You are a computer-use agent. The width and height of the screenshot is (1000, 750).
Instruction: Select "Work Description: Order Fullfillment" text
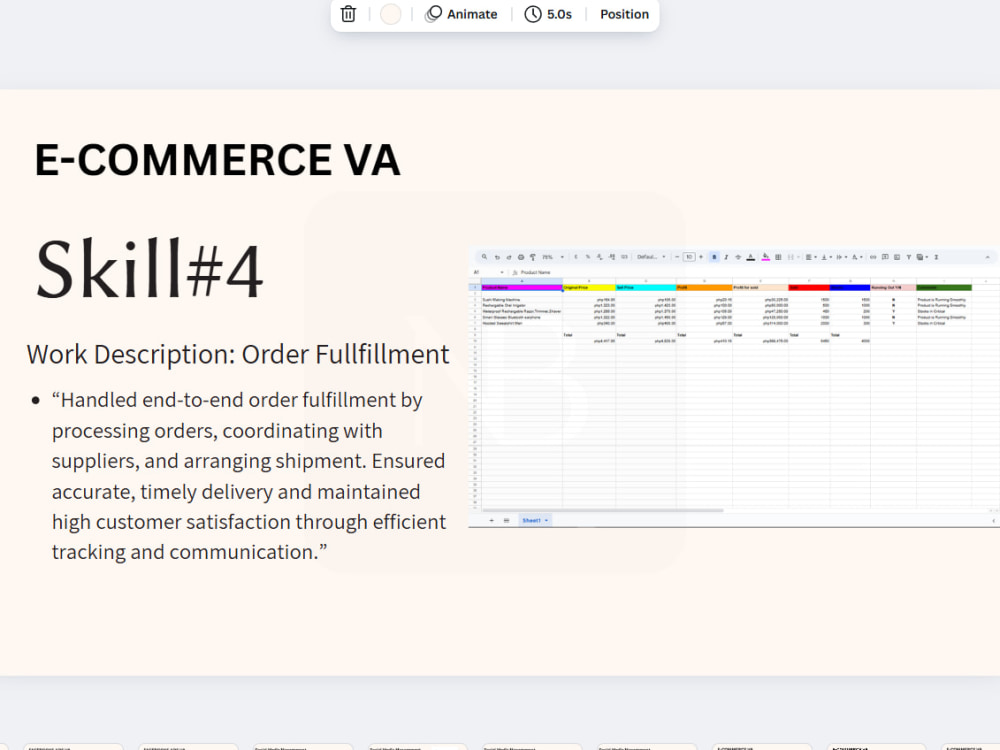(238, 355)
